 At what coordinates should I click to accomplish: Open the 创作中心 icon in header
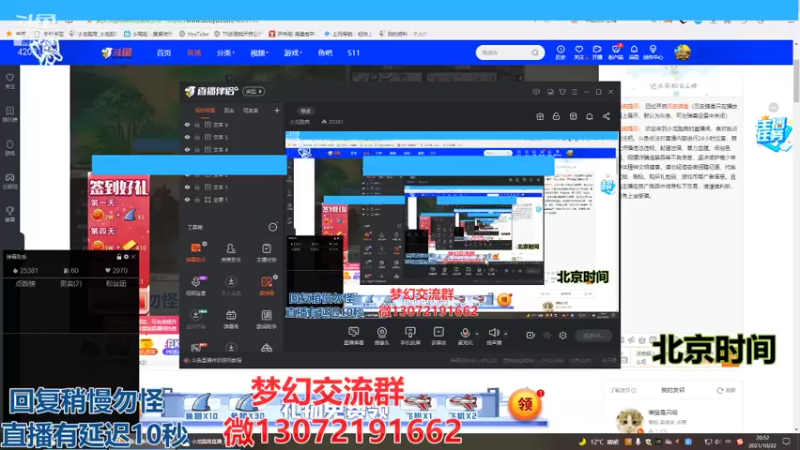653,52
